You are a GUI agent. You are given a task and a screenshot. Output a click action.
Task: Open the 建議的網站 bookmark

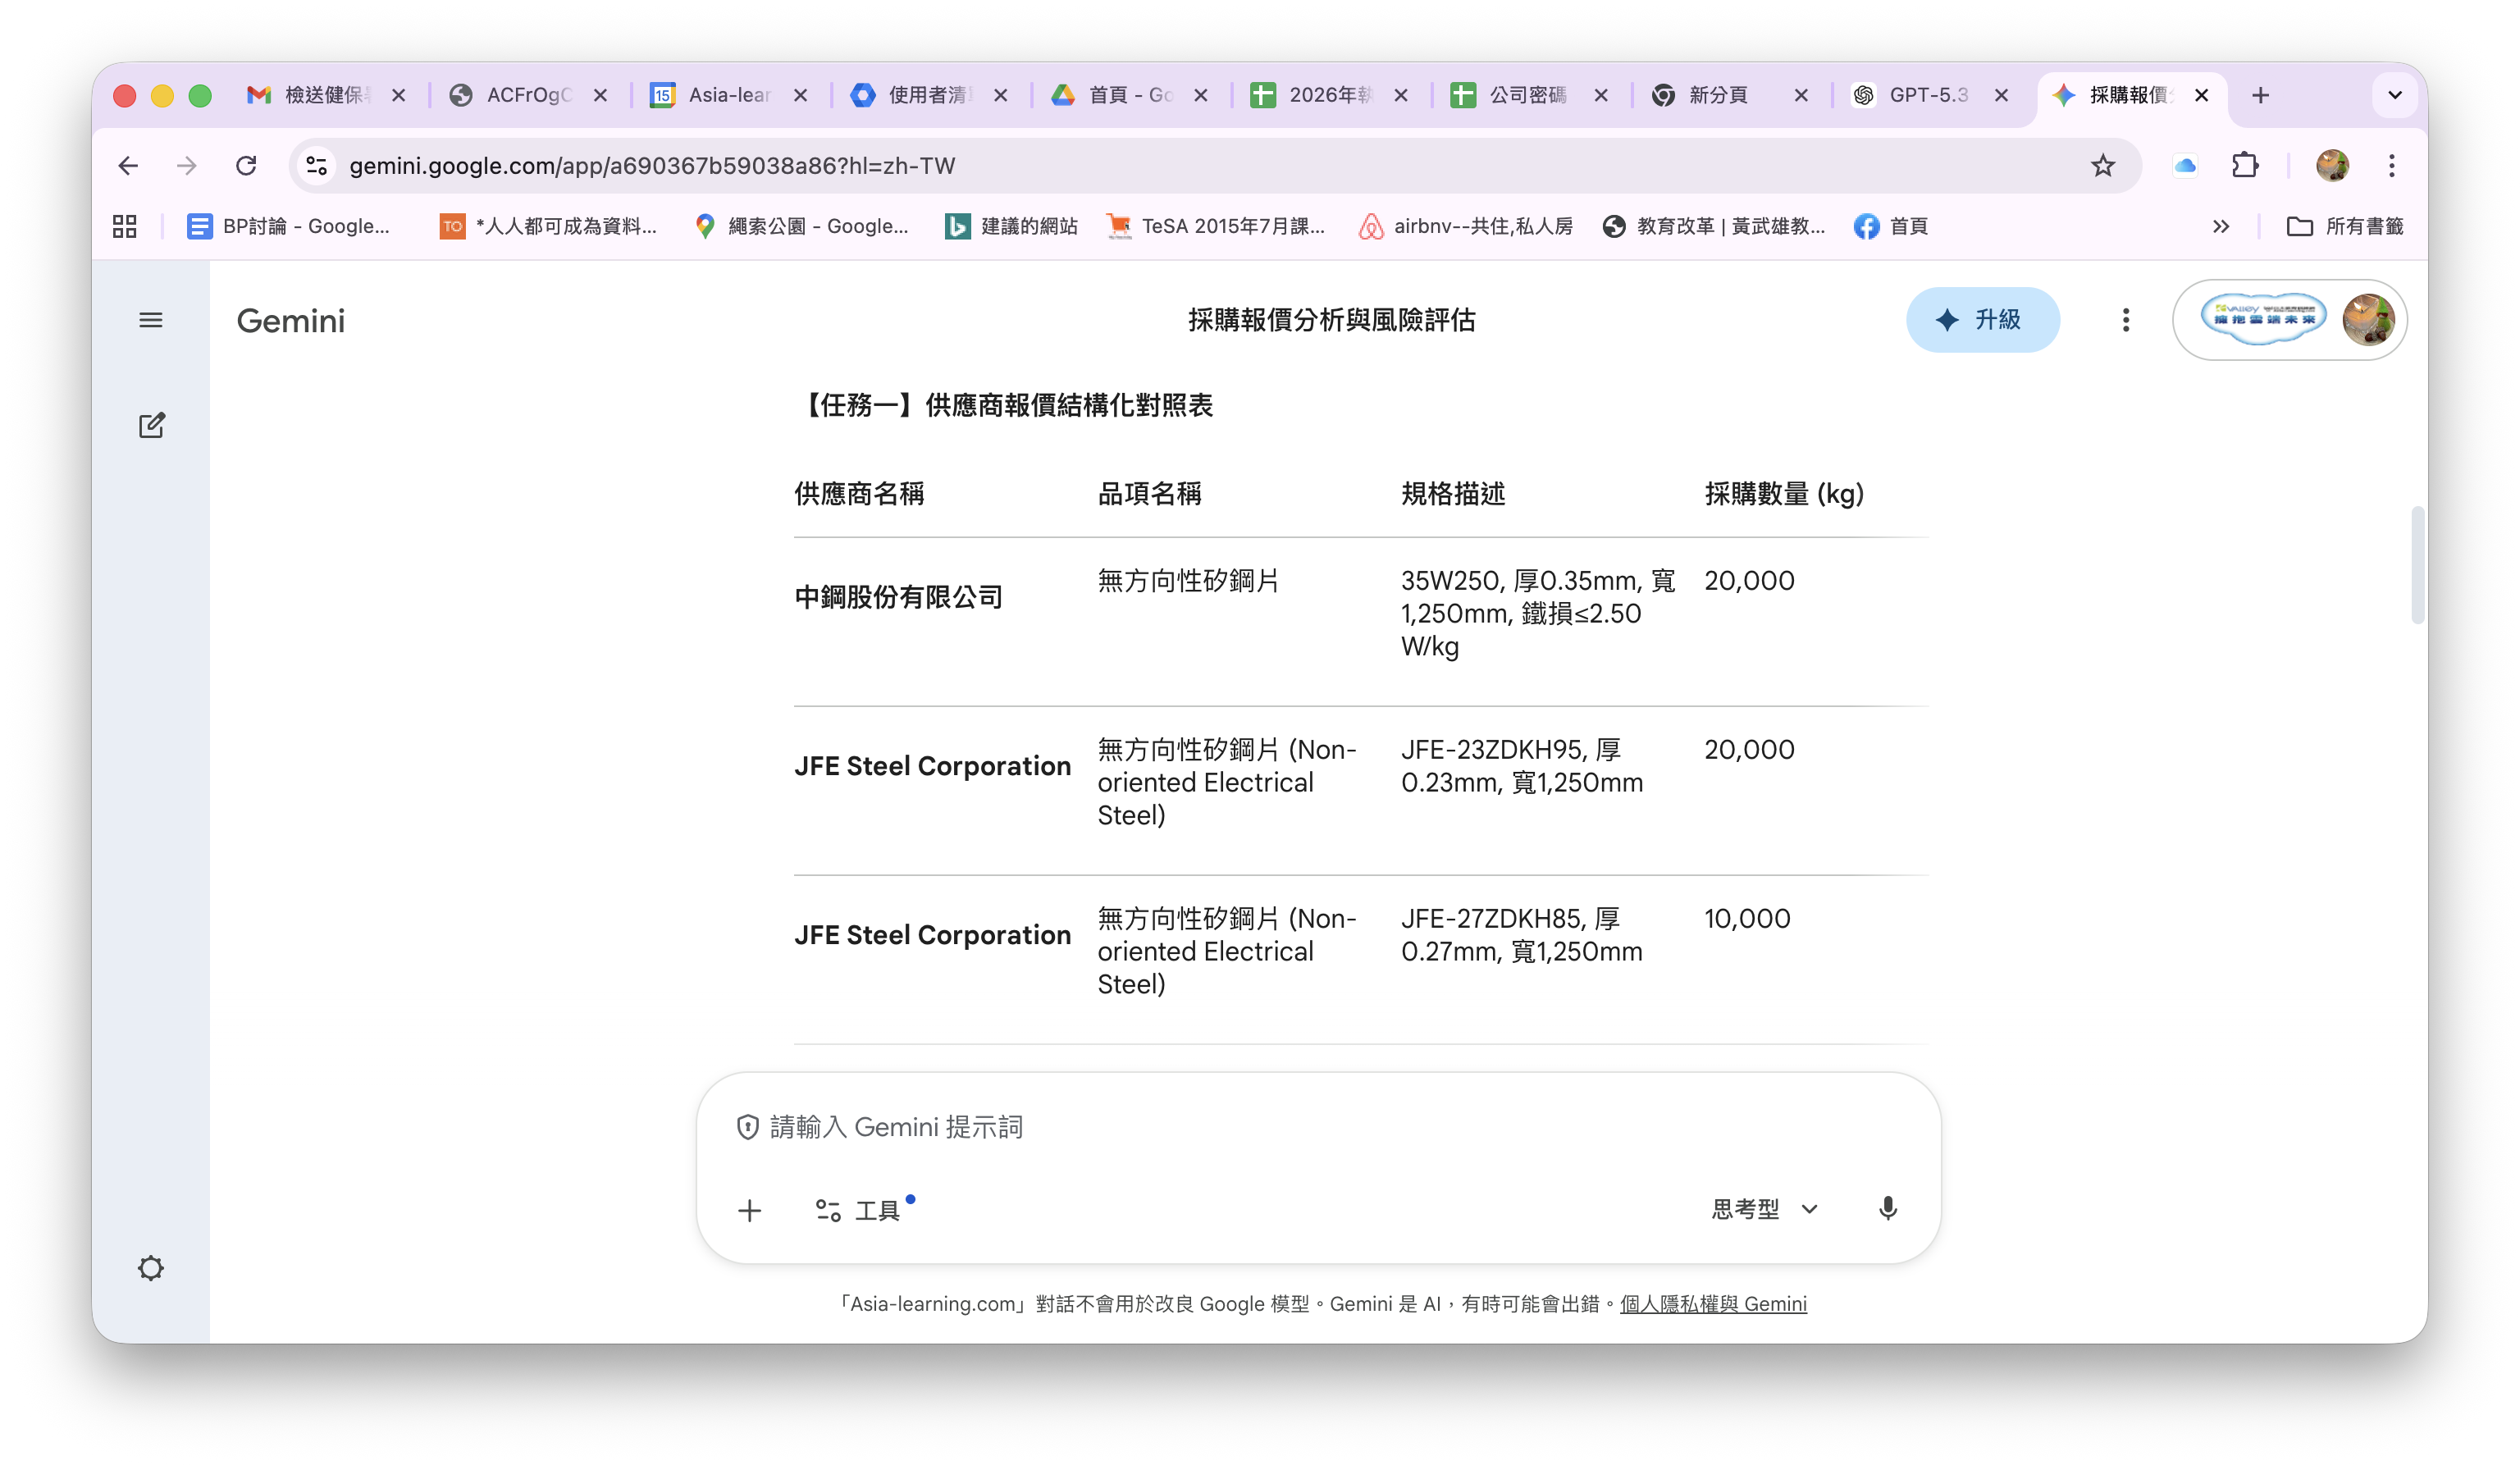pyautogui.click(x=1012, y=227)
